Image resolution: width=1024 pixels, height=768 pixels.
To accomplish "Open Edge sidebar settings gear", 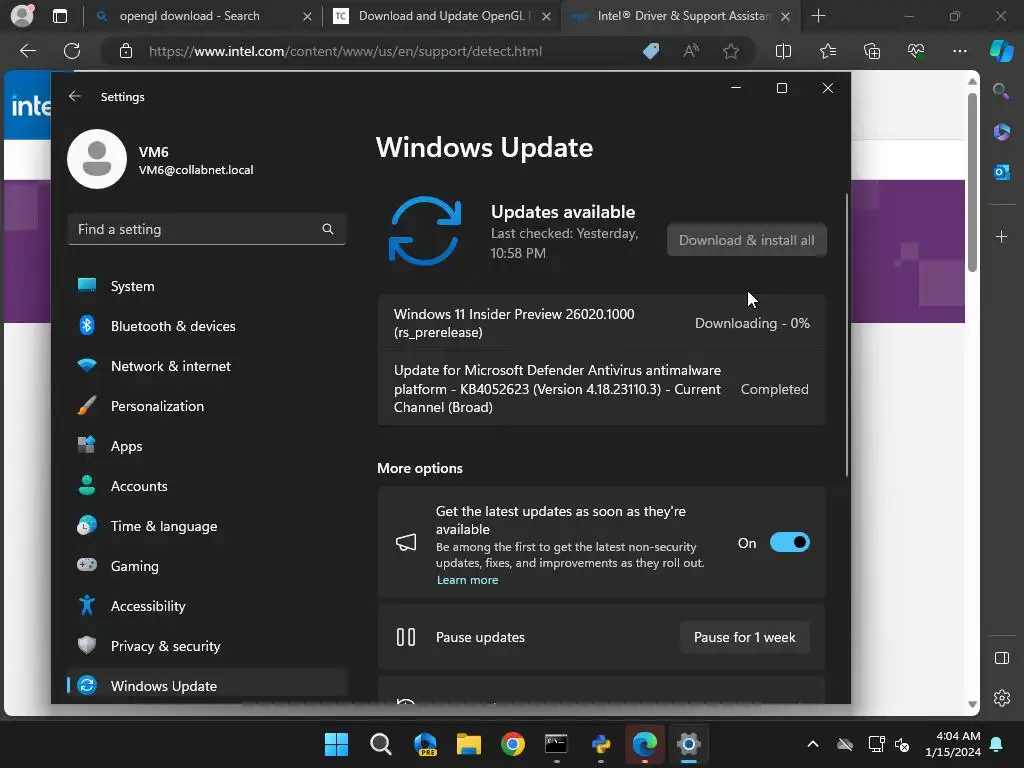I will point(1001,697).
